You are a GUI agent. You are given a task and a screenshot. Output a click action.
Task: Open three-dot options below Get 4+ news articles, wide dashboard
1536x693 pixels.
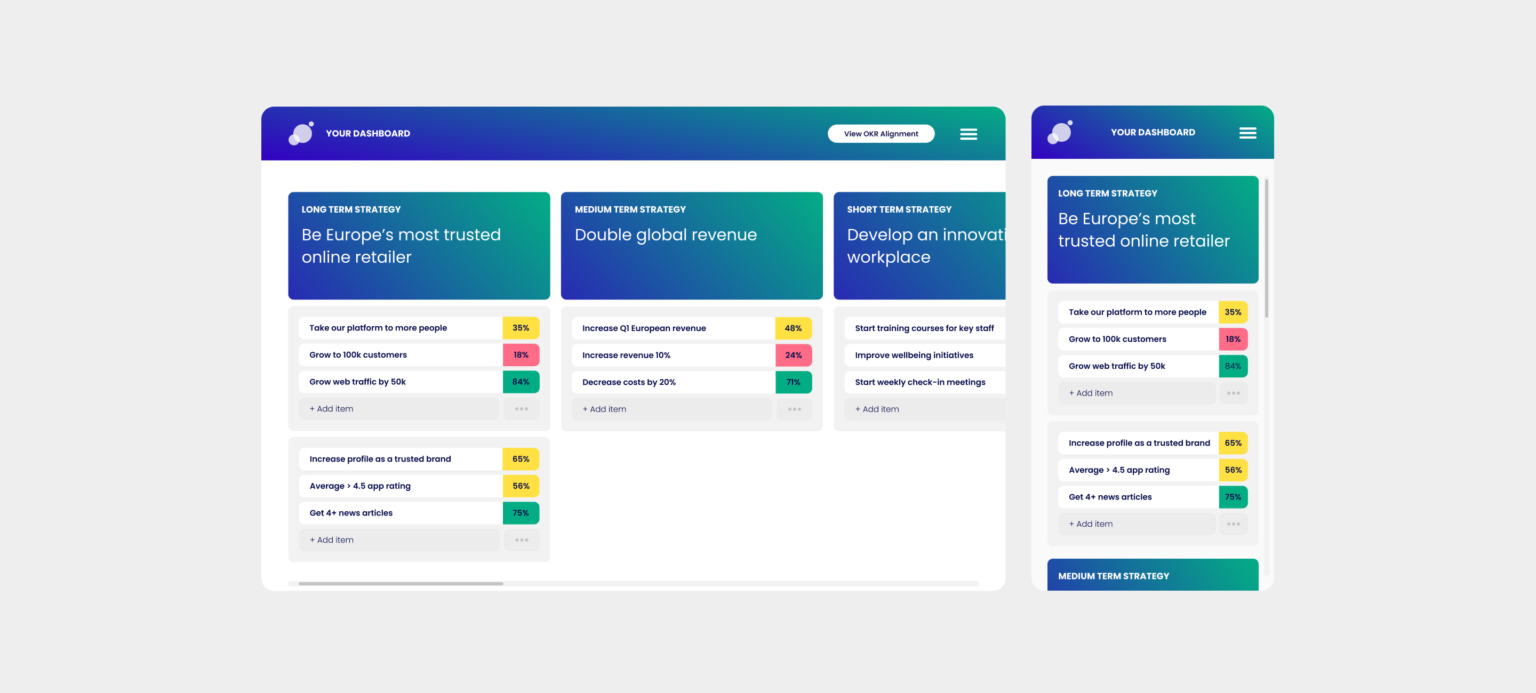coord(521,540)
